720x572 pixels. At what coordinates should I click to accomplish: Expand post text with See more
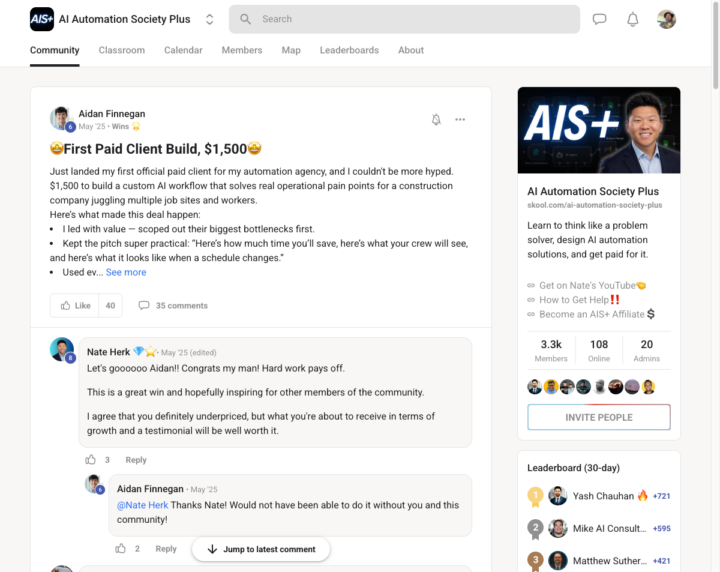[126, 272]
